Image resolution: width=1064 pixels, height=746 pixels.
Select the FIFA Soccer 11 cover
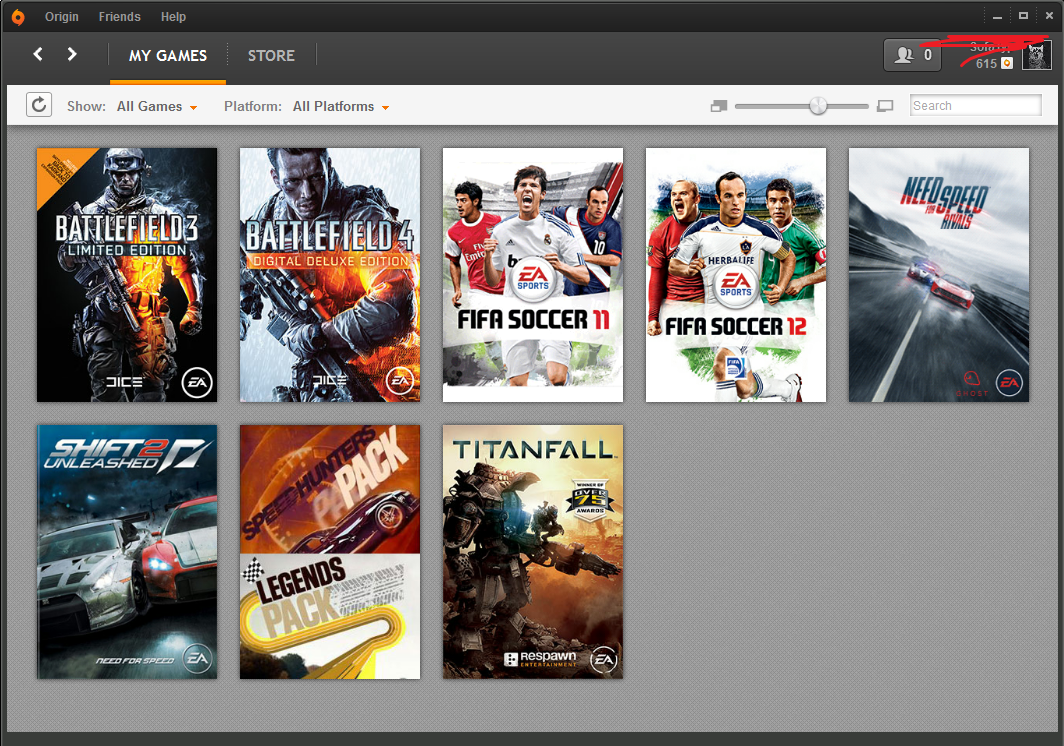tap(533, 275)
